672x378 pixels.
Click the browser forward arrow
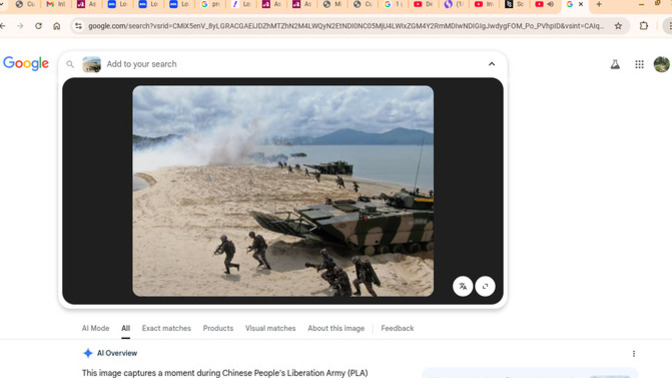tap(20, 26)
